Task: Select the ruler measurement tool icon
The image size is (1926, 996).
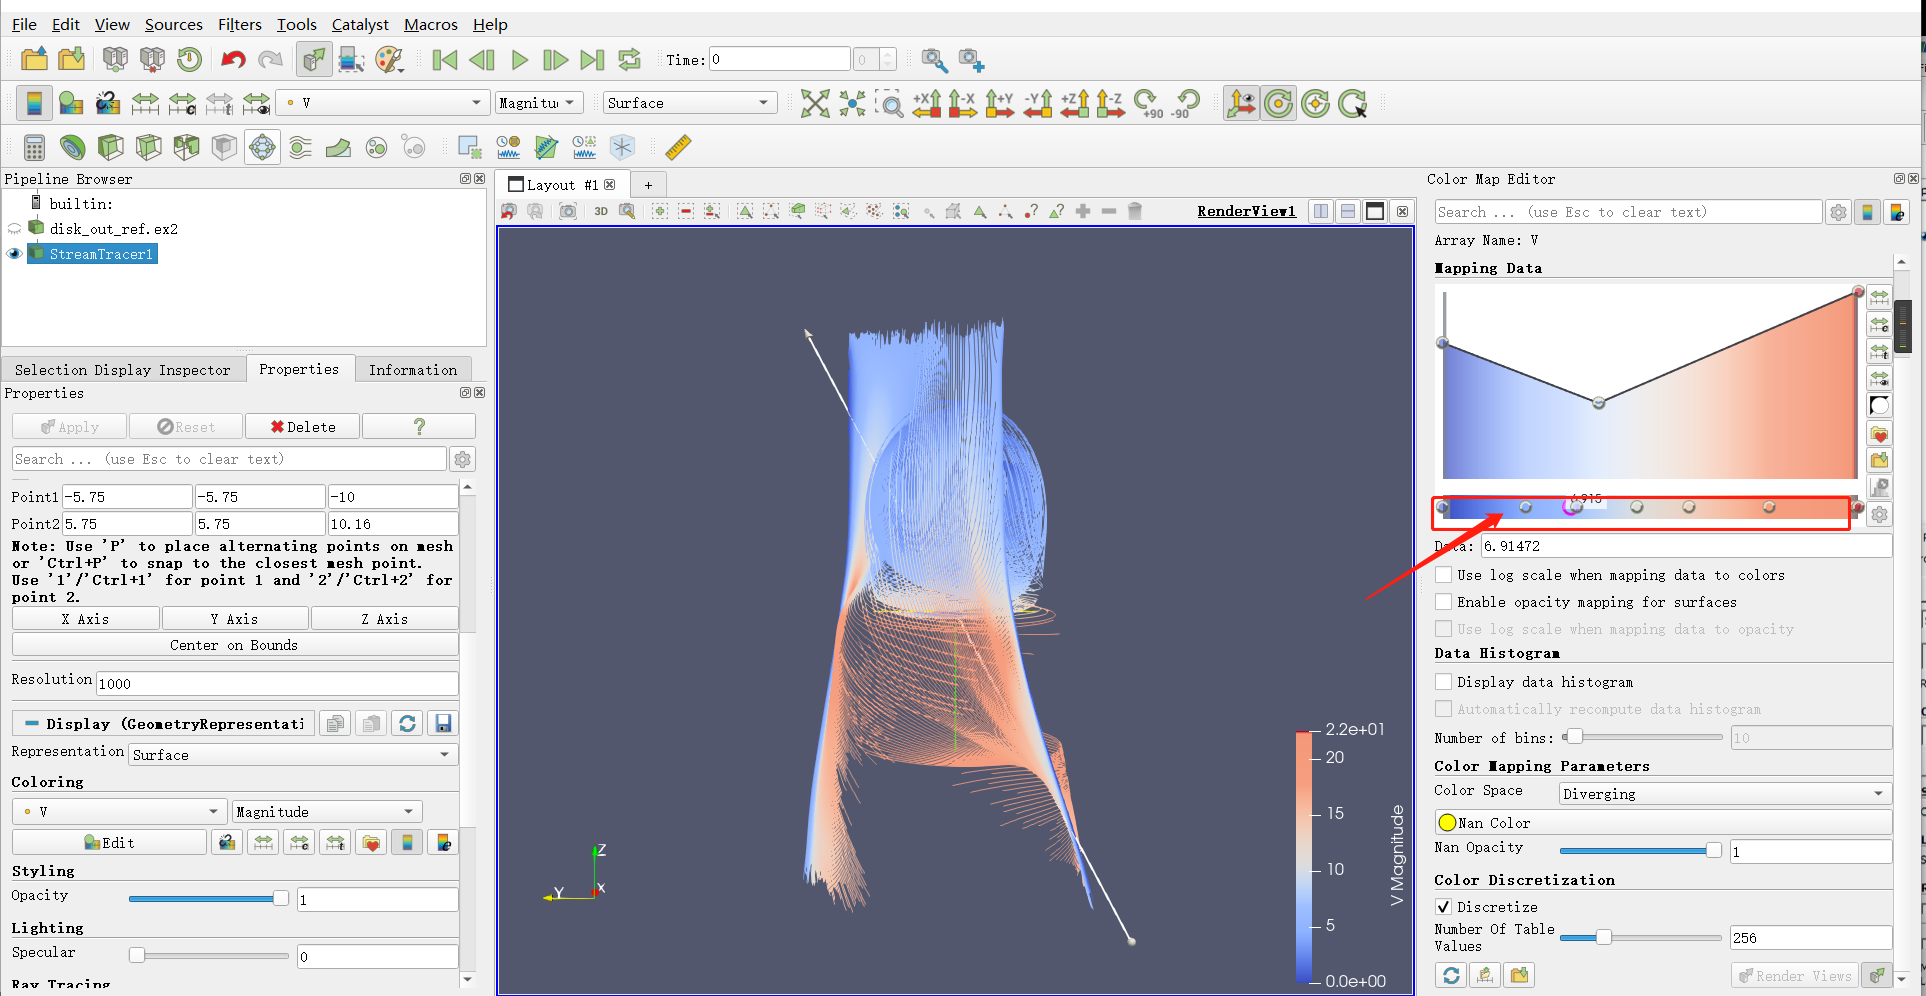Action: pos(678,147)
